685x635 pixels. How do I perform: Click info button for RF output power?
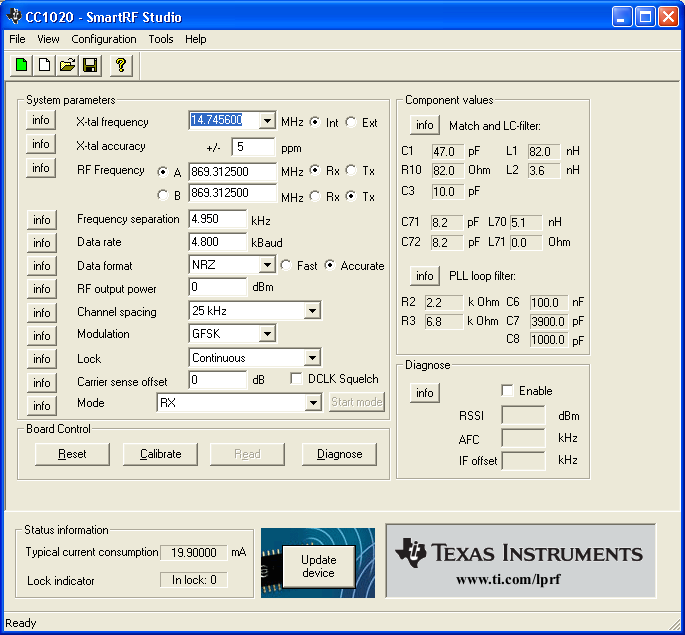(42, 289)
